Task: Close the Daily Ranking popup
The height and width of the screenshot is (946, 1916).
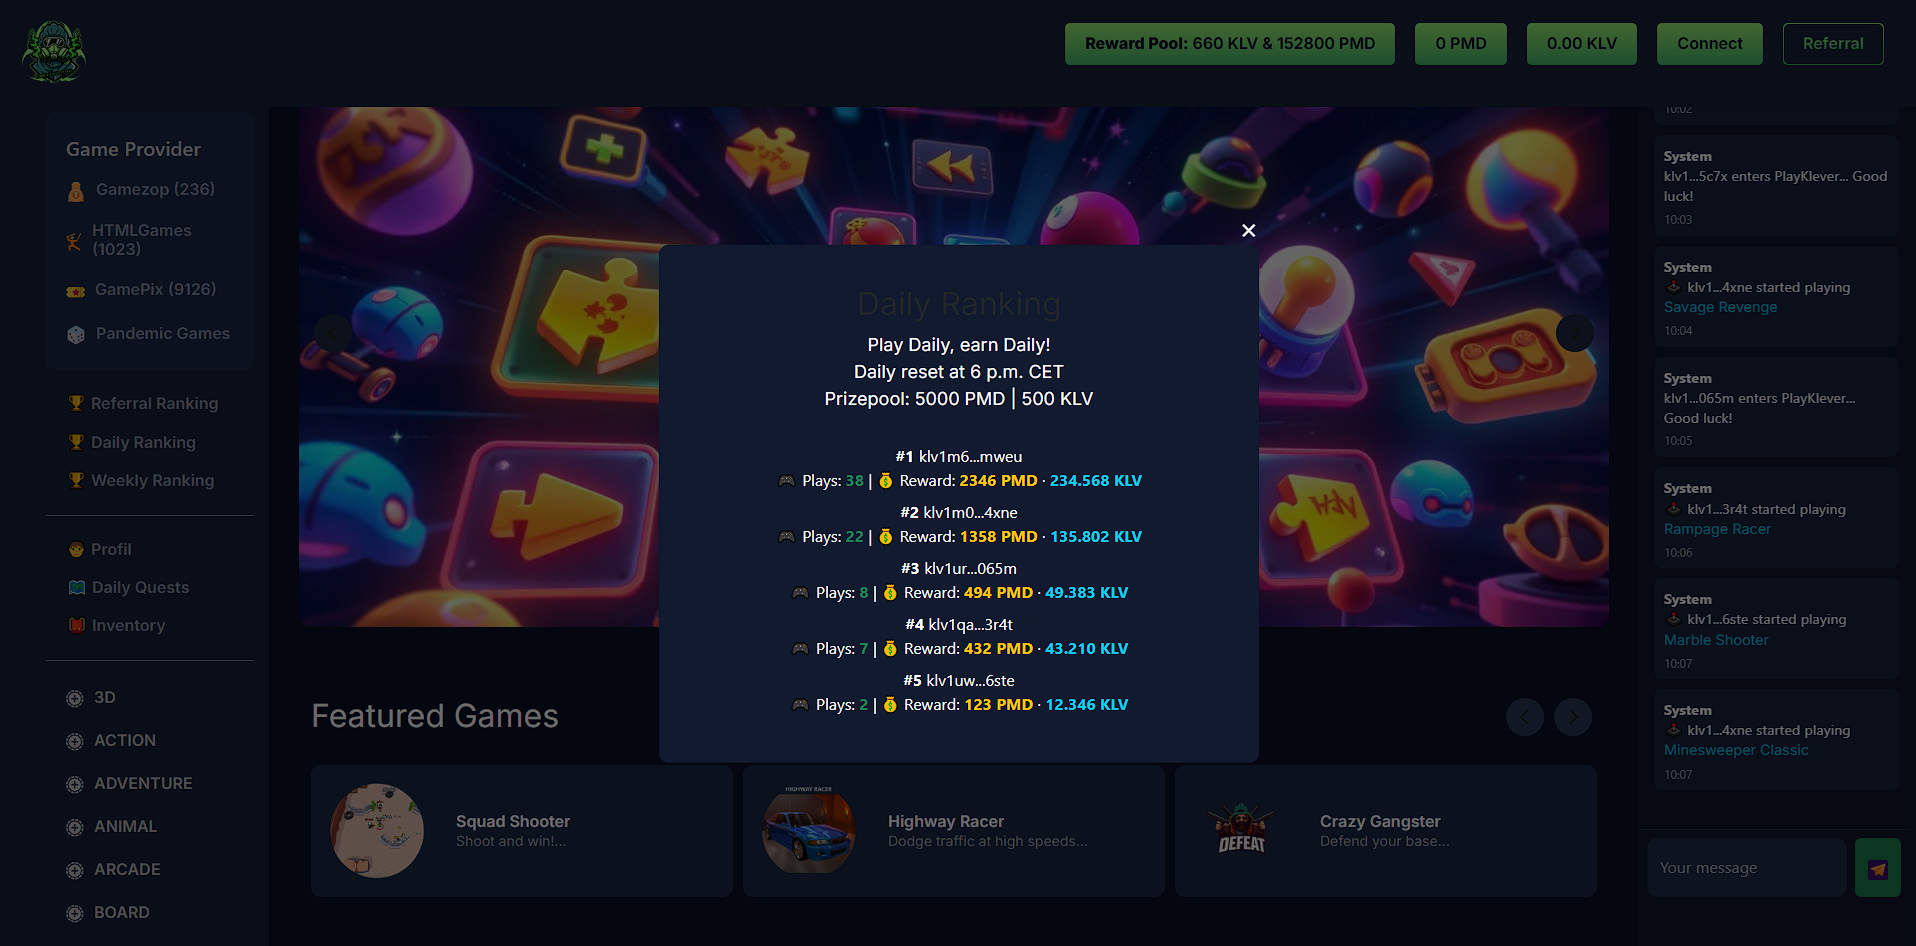Action: point(1248,230)
